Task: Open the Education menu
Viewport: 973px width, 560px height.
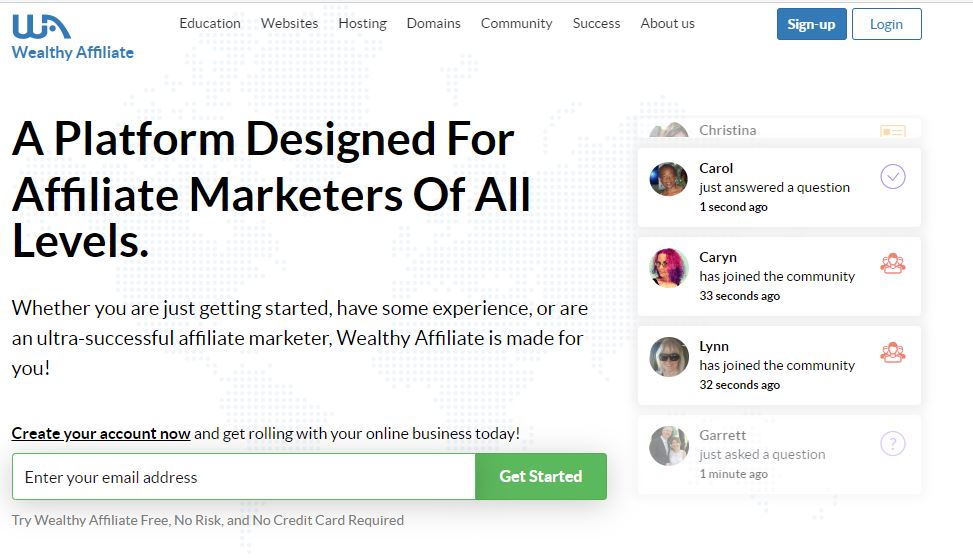Action: (x=210, y=24)
